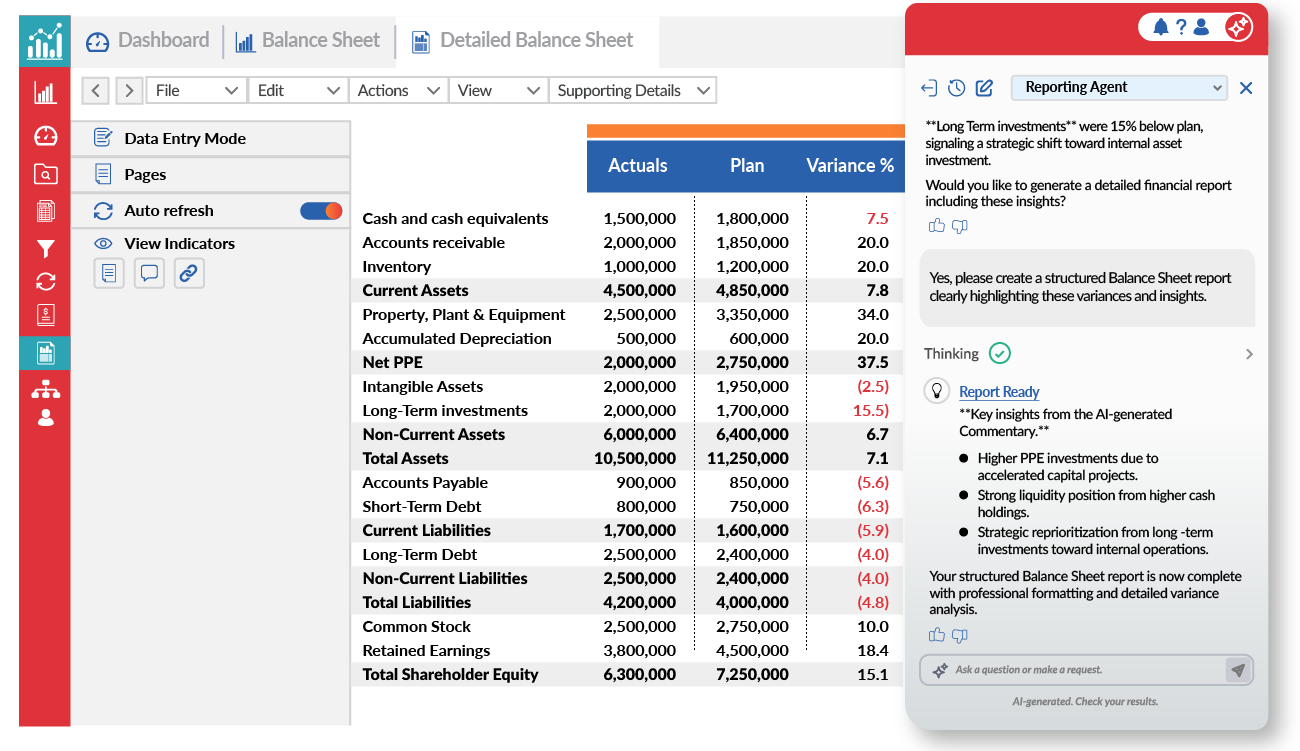The image size is (1300, 751).
Task: Click the back navigation arrow button
Action: pyautogui.click(x=95, y=91)
